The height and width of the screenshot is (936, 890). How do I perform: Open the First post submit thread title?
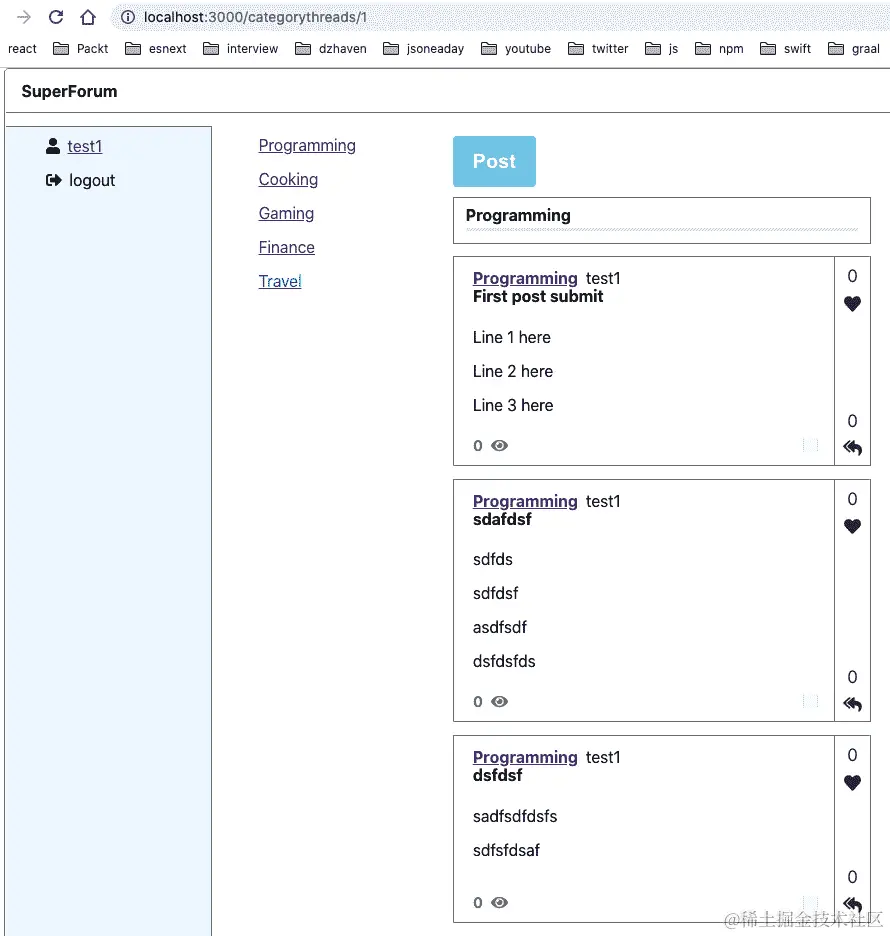point(538,297)
